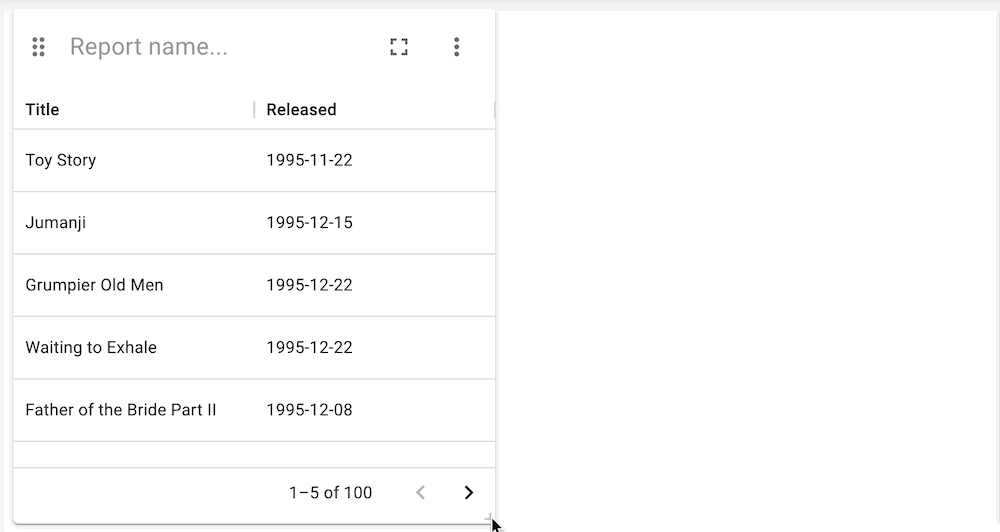1000x532 pixels.
Task: Sort by the Released column header
Action: point(302,110)
